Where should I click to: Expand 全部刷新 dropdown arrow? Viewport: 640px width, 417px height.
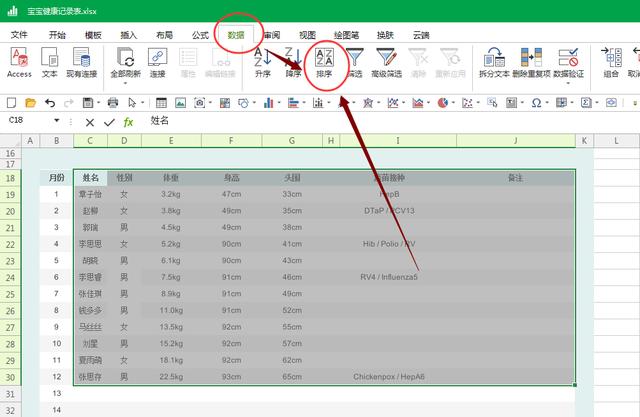pyautogui.click(x=125, y=83)
